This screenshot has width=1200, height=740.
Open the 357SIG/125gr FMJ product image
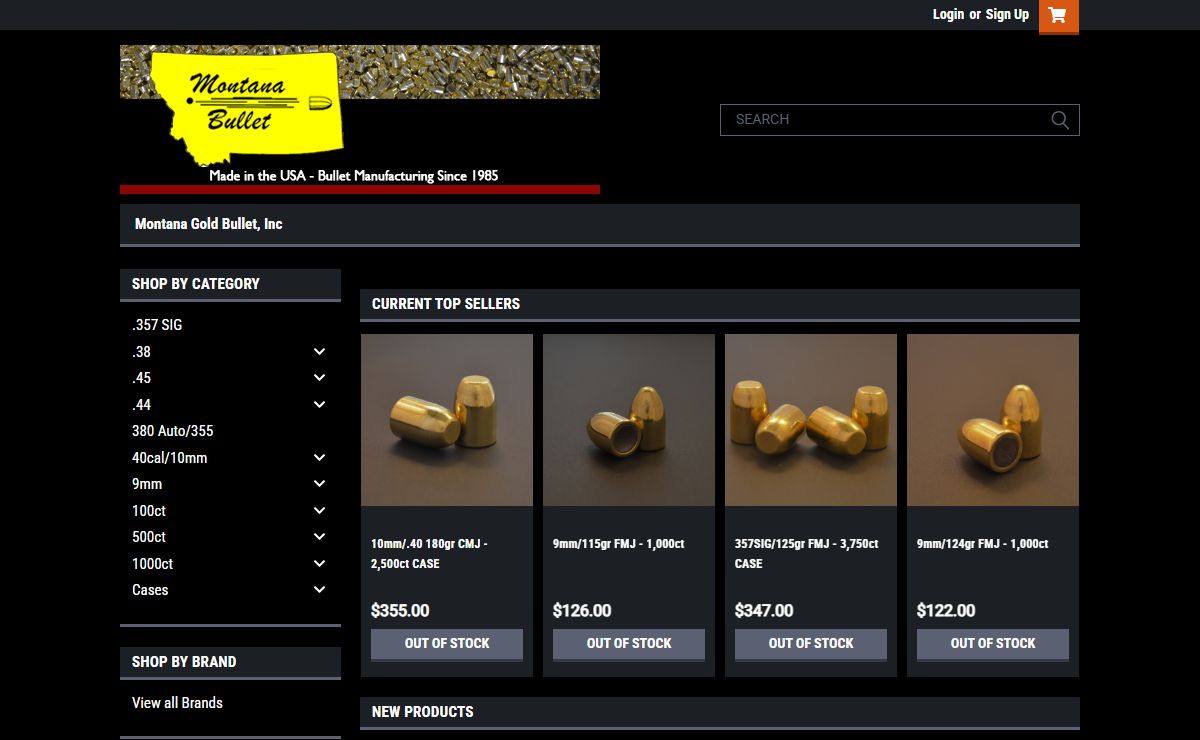(x=811, y=420)
